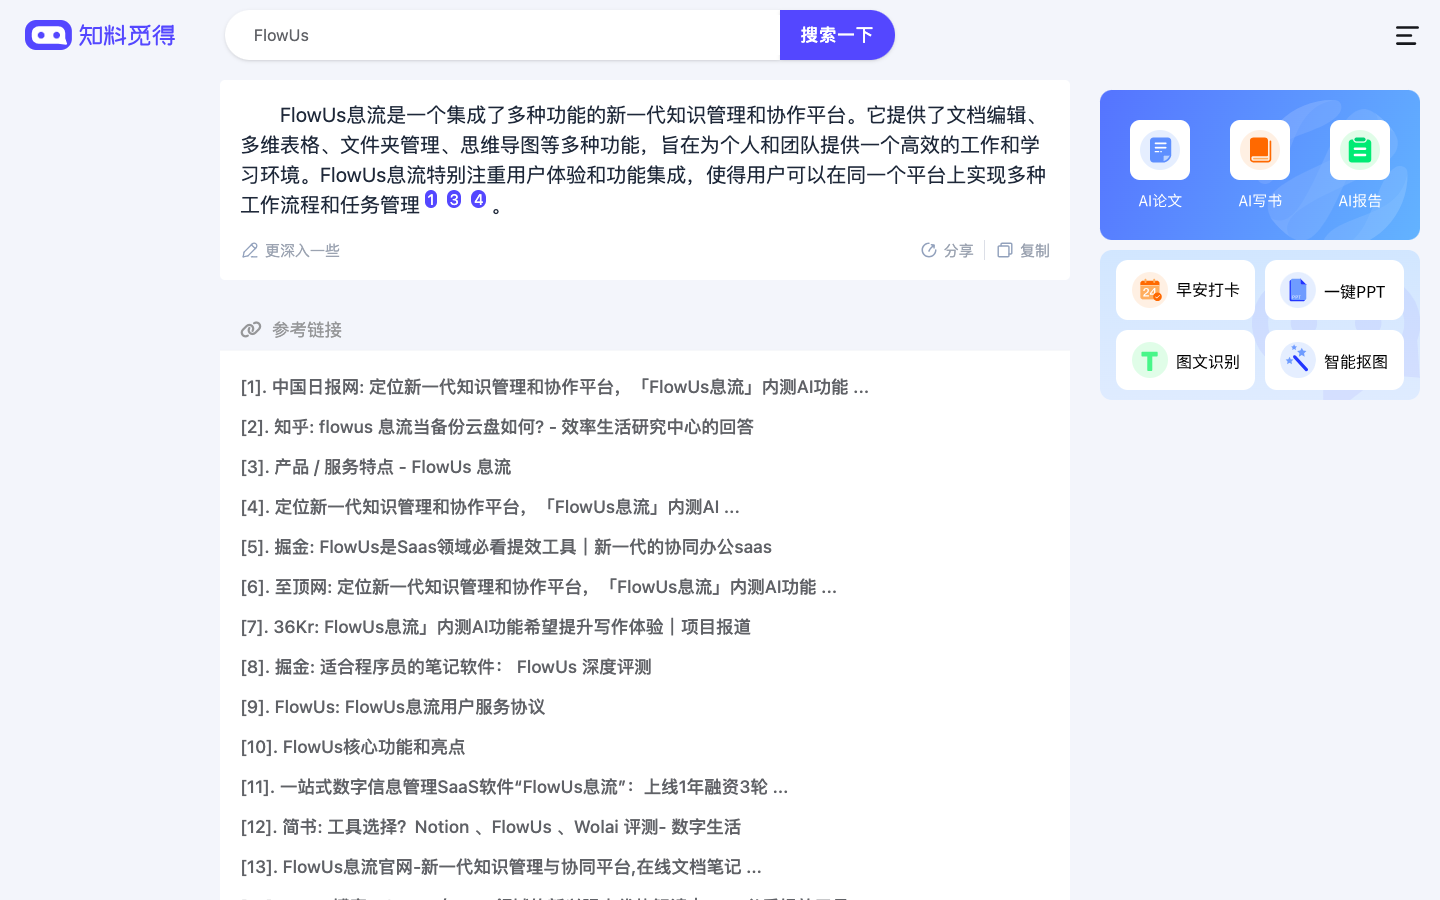
Task: Open reference [10] 核心功能和亮点 link
Action: click(x=353, y=747)
